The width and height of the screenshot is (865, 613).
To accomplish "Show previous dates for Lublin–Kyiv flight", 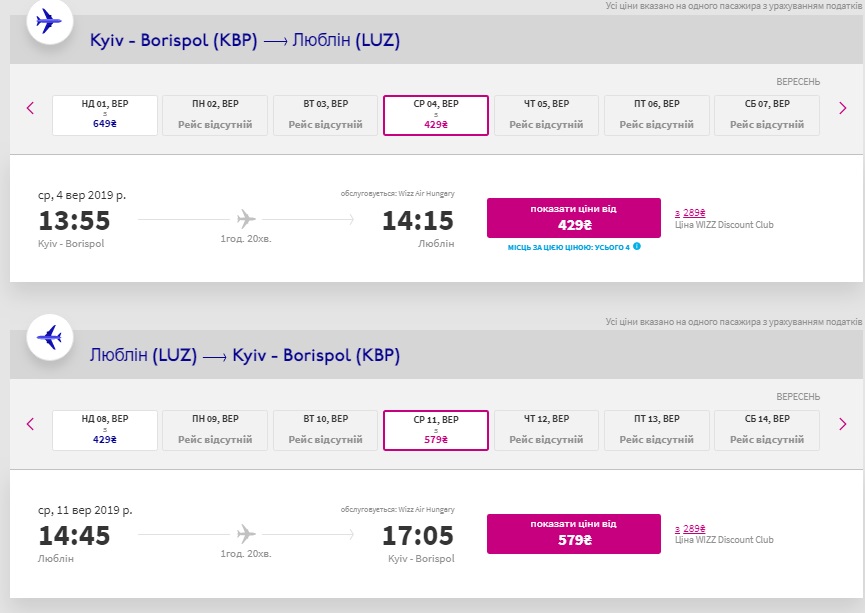I will coord(30,424).
